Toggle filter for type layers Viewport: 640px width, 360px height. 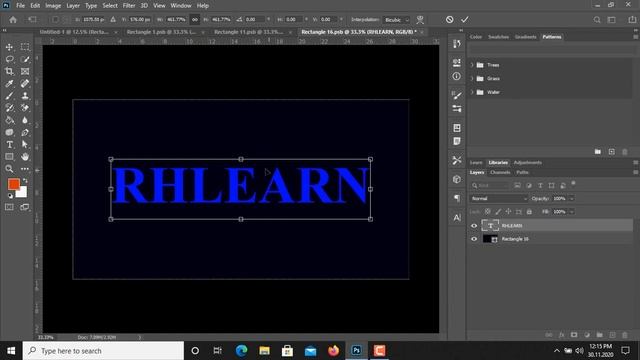point(540,186)
